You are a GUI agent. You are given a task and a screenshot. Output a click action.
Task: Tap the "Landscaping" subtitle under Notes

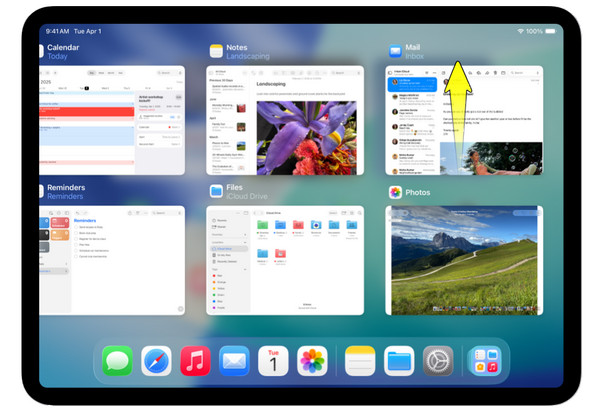[248, 56]
